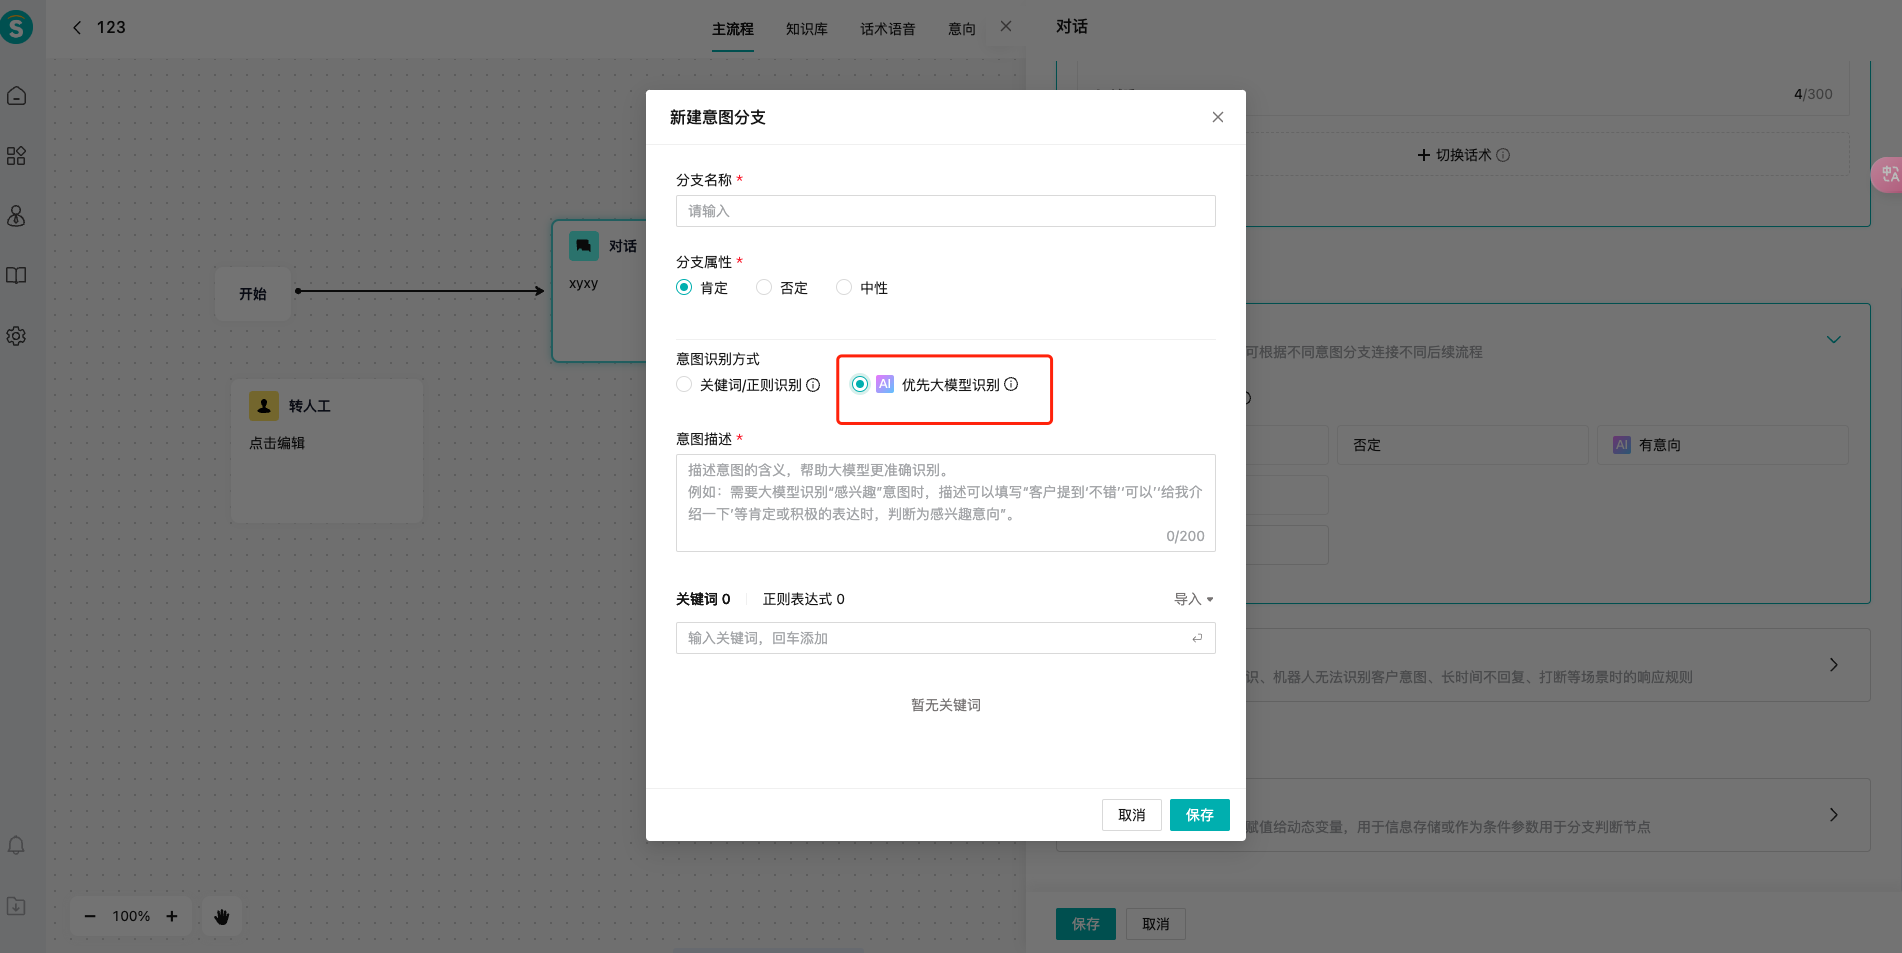Click the 对话 node chat icon

[x=584, y=246]
